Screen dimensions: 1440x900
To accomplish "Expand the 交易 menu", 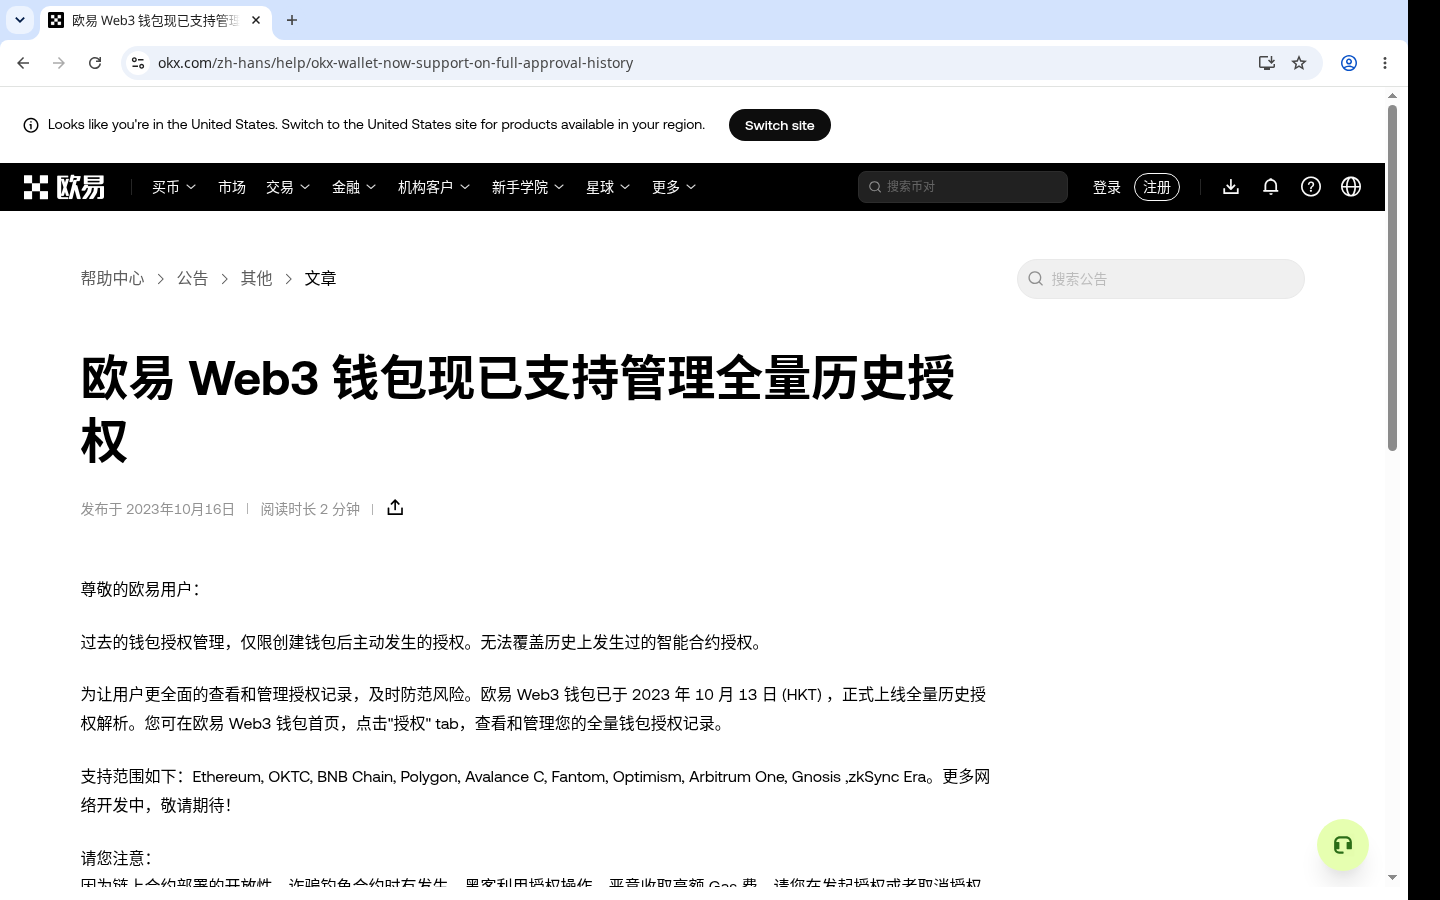I will point(288,187).
